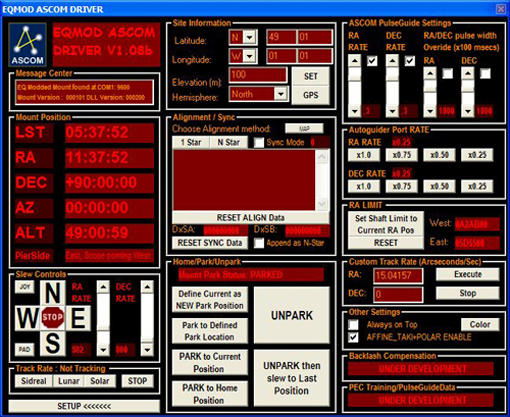
Task: Click down arrow of slew DEC RATE scrollbar
Action: 147,350
